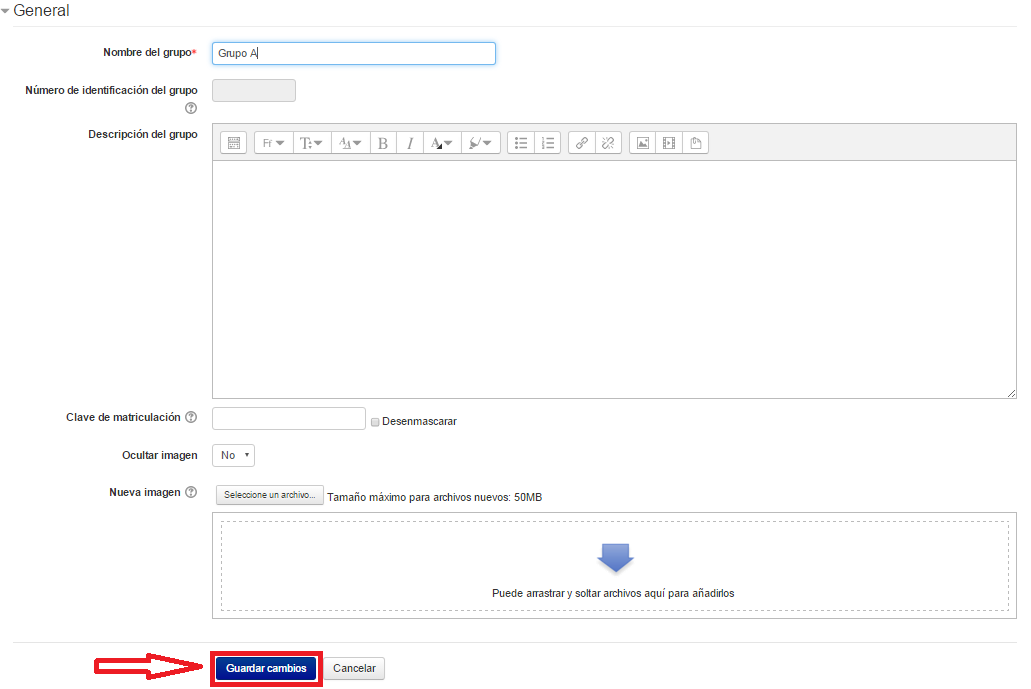The height and width of the screenshot is (689, 1031).
Task: Check the Desenmascarar checkbox
Action: click(x=375, y=422)
